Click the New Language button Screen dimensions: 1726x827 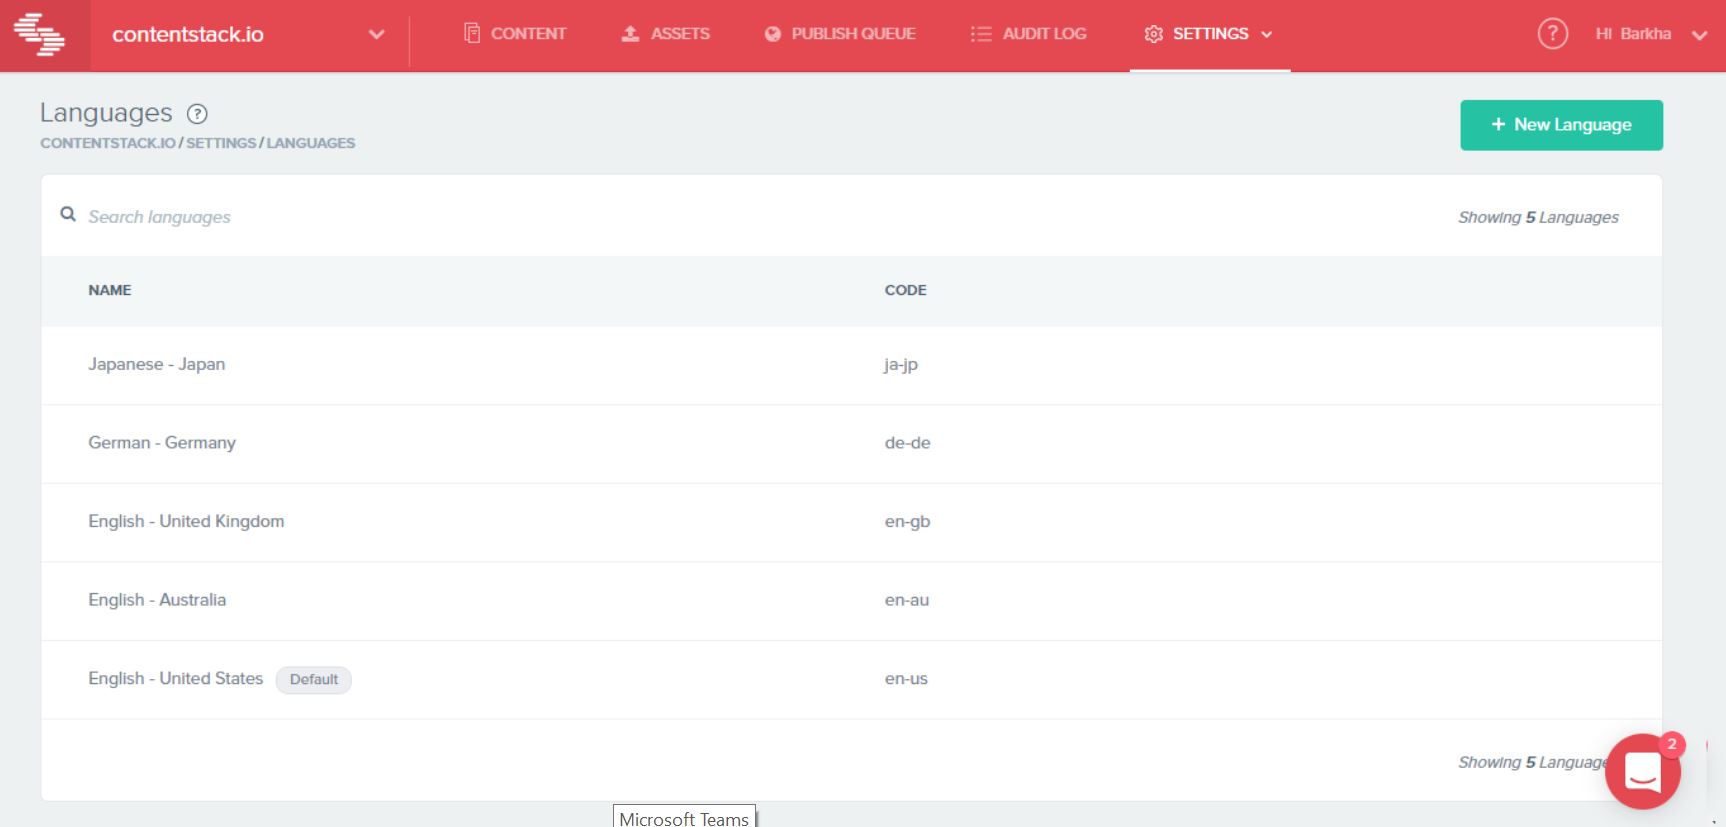point(1561,125)
